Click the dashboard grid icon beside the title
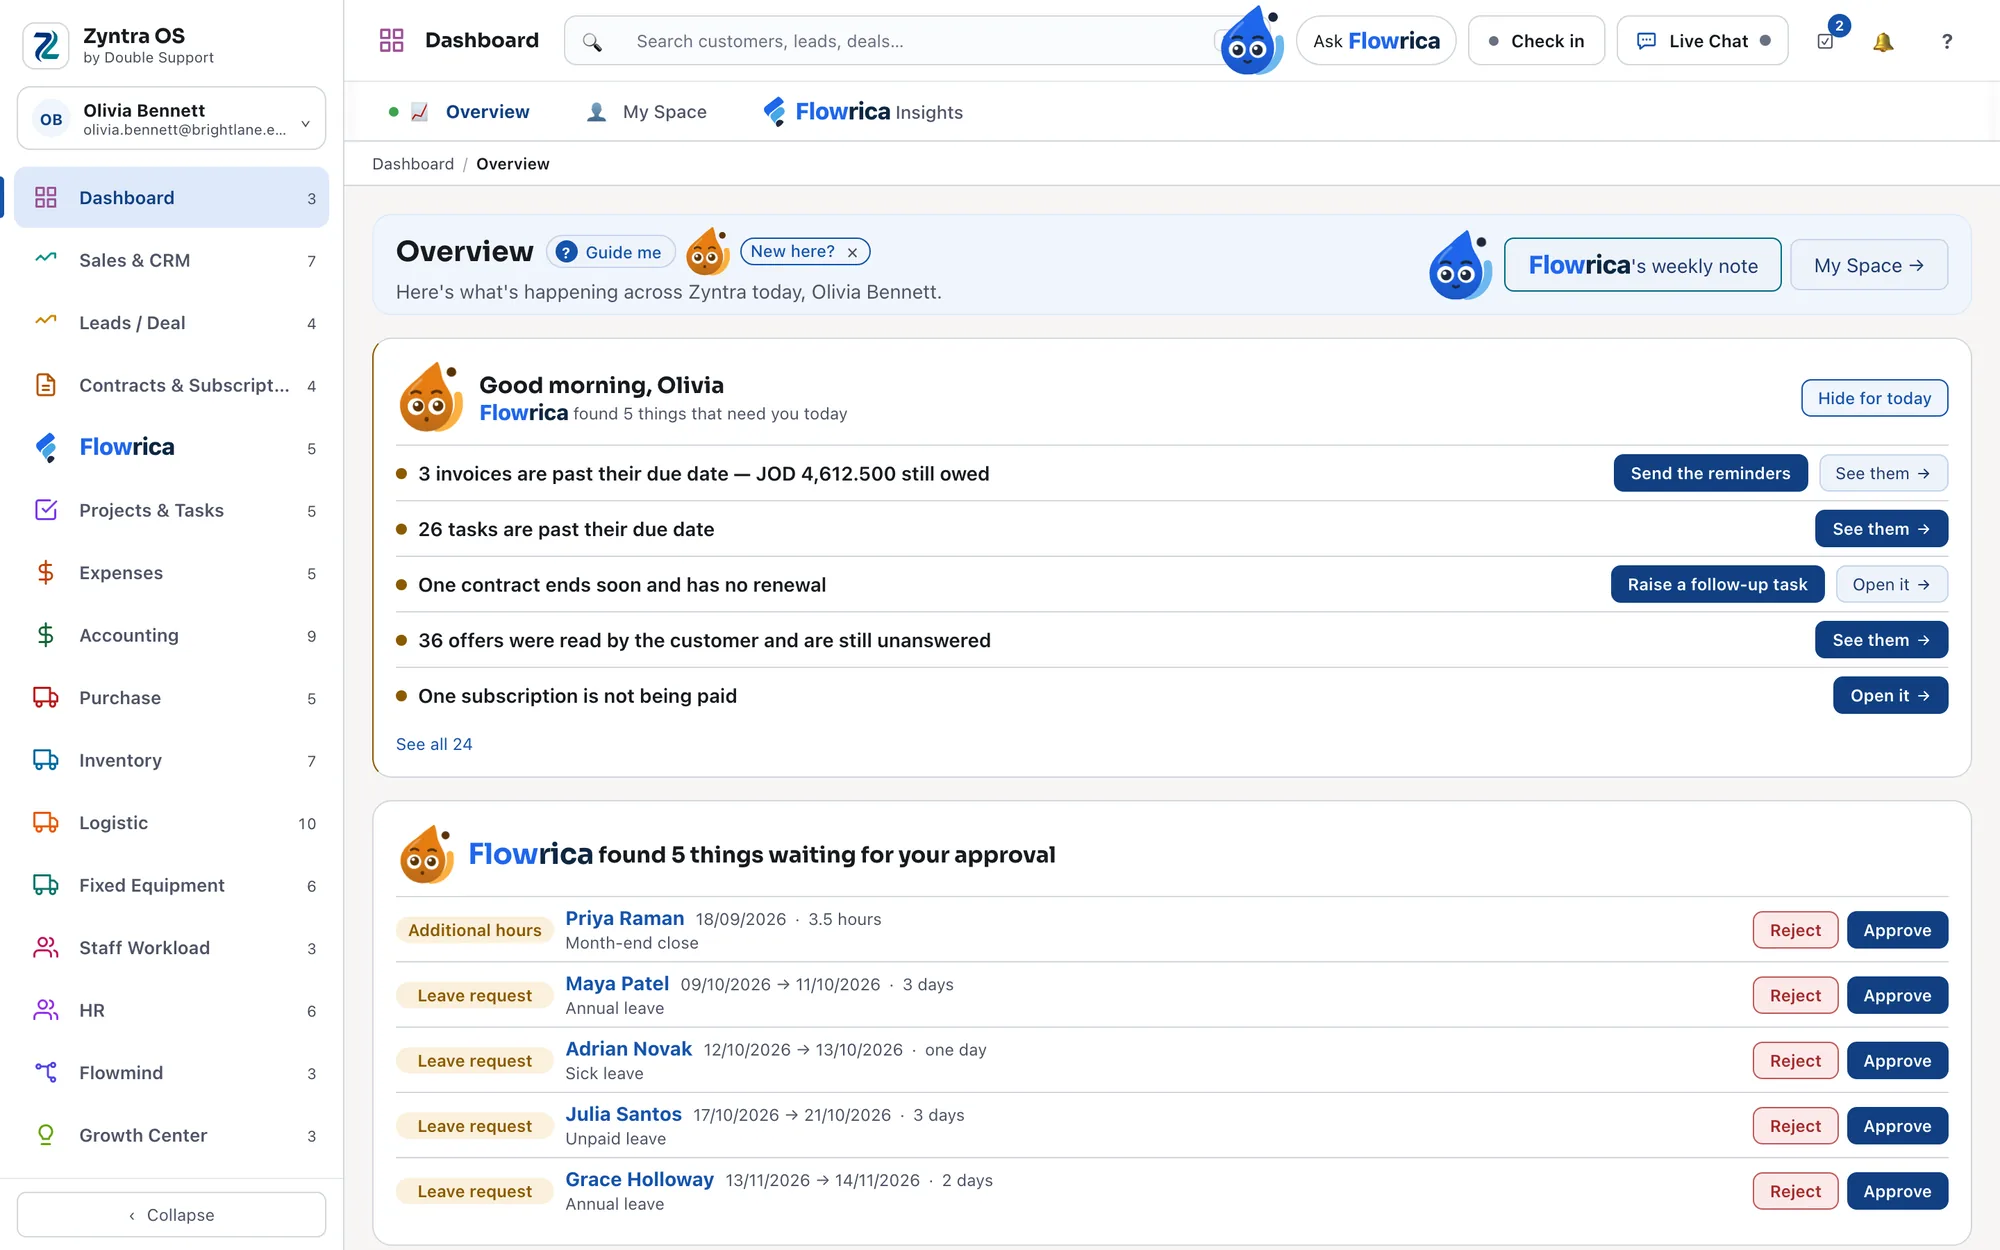 coord(391,40)
